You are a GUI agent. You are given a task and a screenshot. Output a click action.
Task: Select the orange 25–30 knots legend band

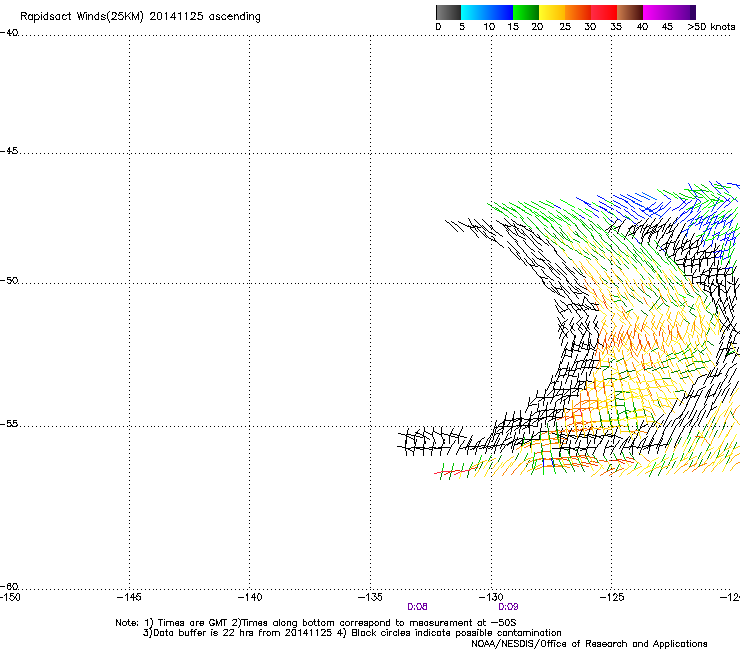pos(578,12)
